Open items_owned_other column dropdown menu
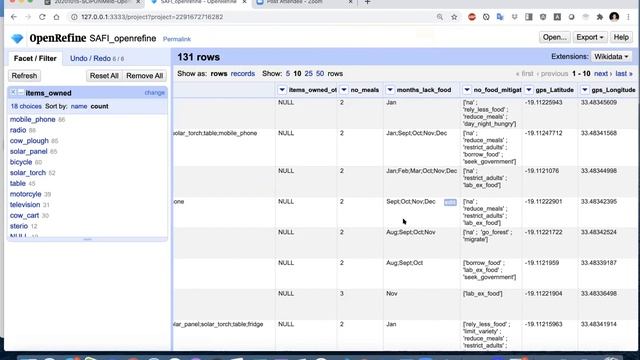This screenshot has height=360, width=640. tap(282, 90)
